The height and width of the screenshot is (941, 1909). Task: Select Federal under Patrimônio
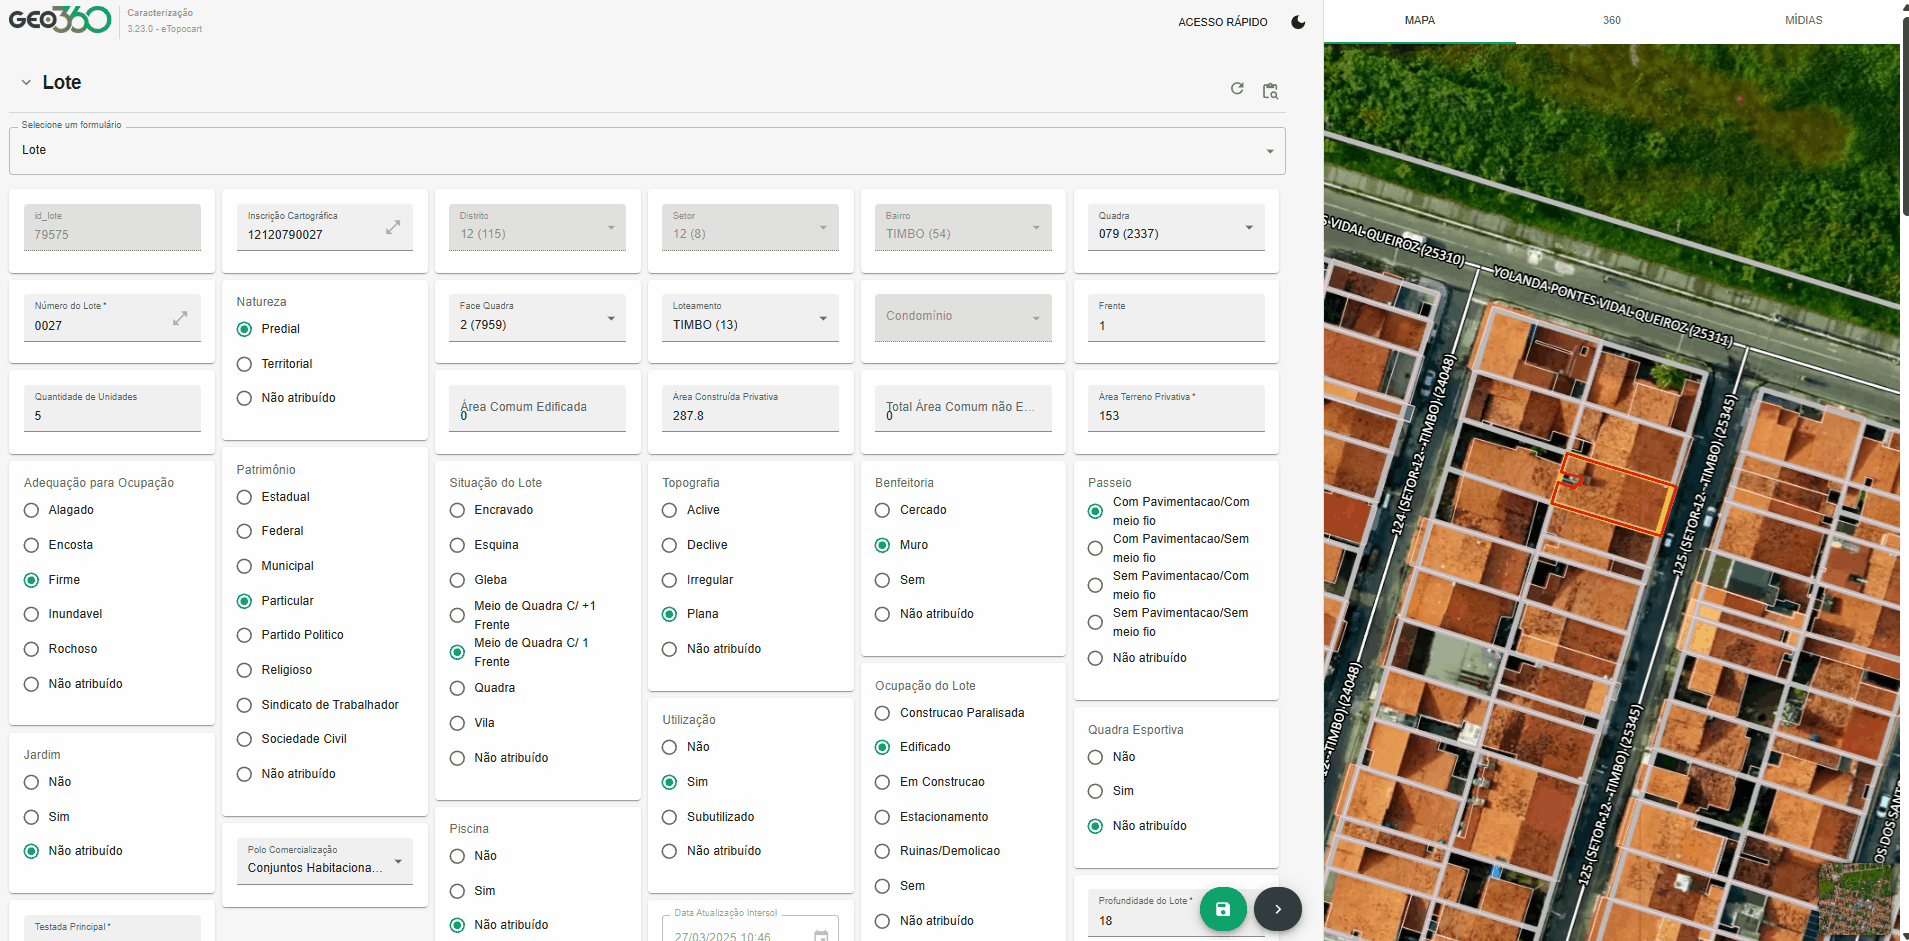pos(244,531)
